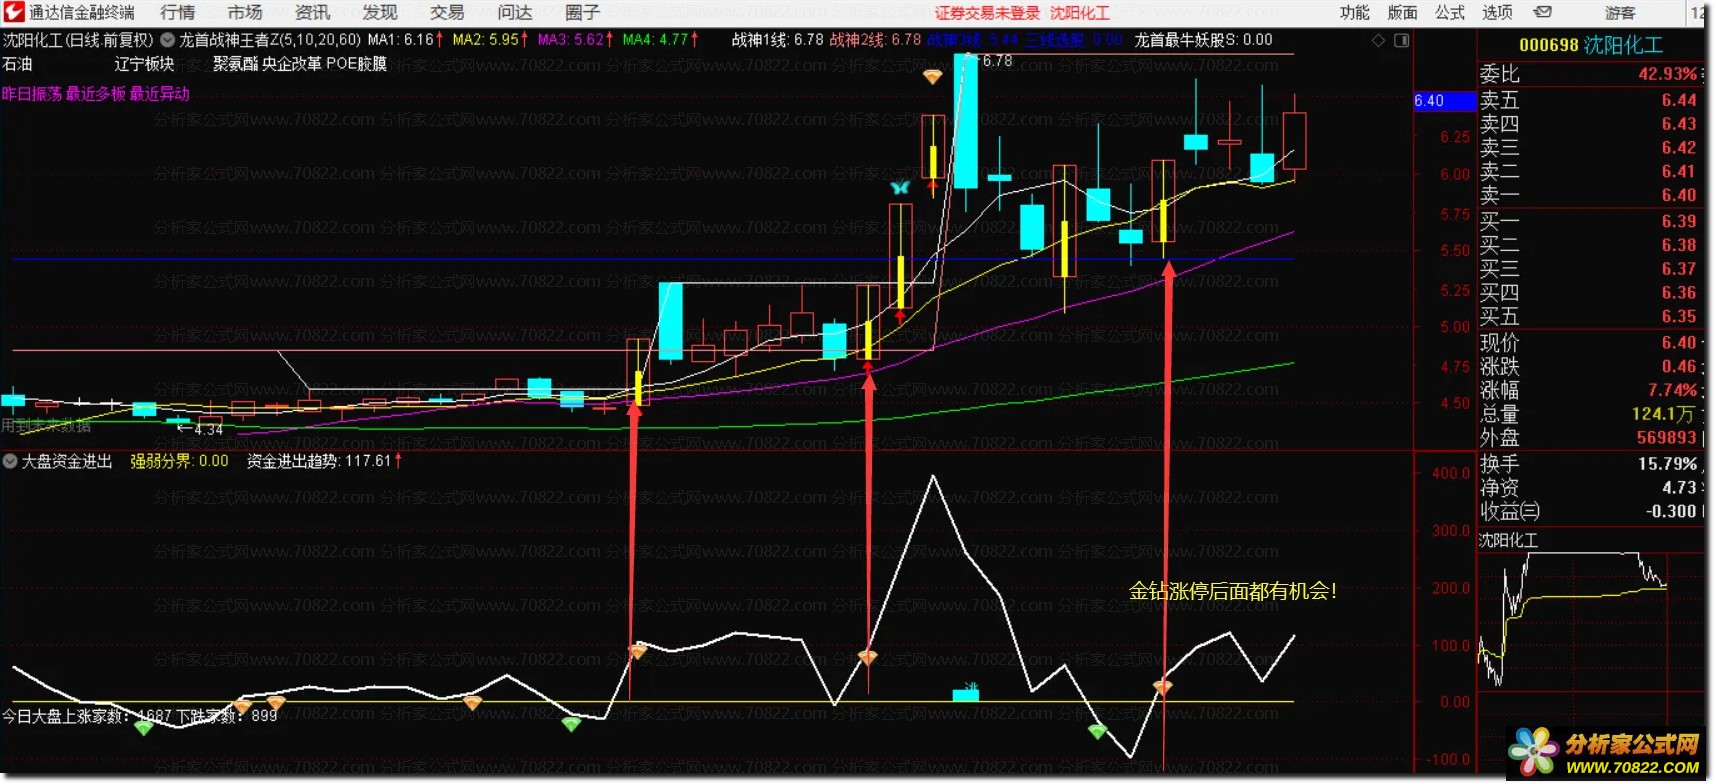The height and width of the screenshot is (784, 1716).
Task: Open the 发现 menu
Action: coord(380,12)
